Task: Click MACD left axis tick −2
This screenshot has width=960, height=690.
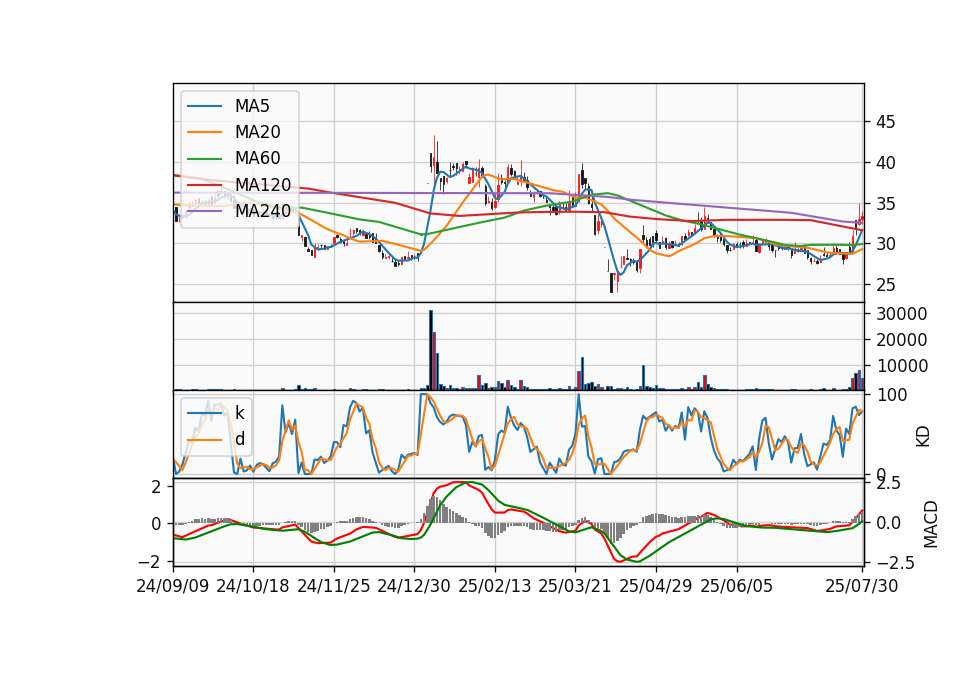Action: tap(150, 561)
